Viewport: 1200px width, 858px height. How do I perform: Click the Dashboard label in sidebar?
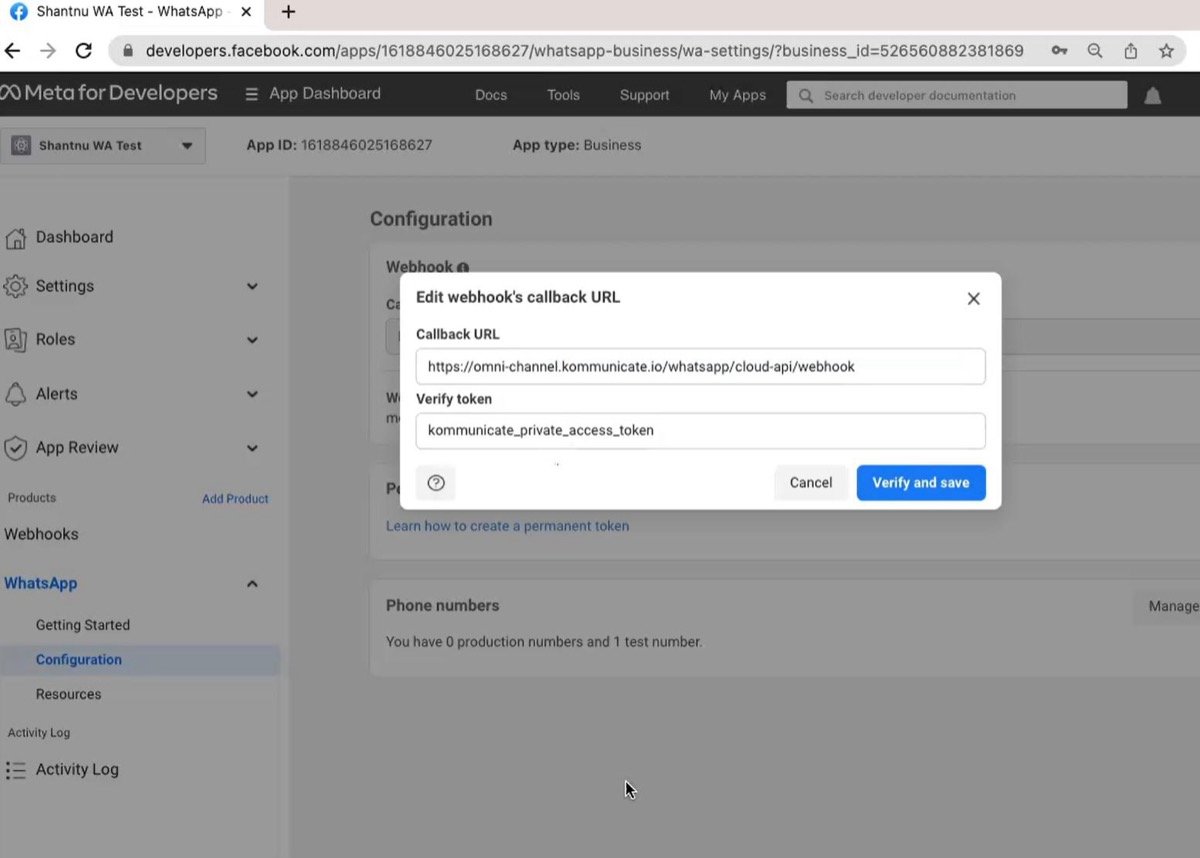click(74, 237)
